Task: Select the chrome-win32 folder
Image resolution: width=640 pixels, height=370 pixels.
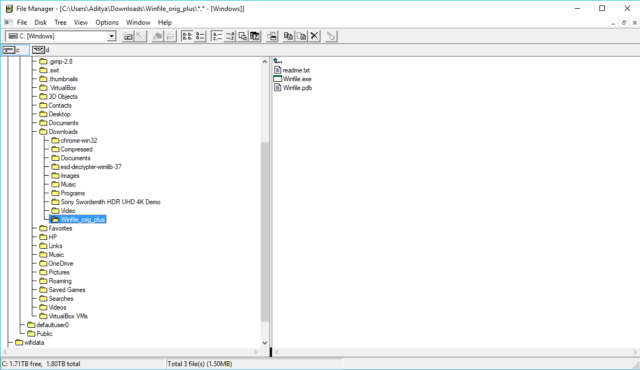Action: click(74, 141)
